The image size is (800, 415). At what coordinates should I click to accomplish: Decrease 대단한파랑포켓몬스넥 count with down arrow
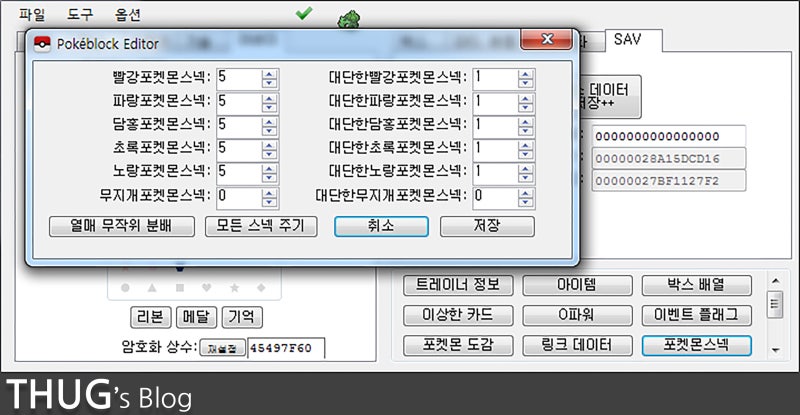(x=525, y=107)
